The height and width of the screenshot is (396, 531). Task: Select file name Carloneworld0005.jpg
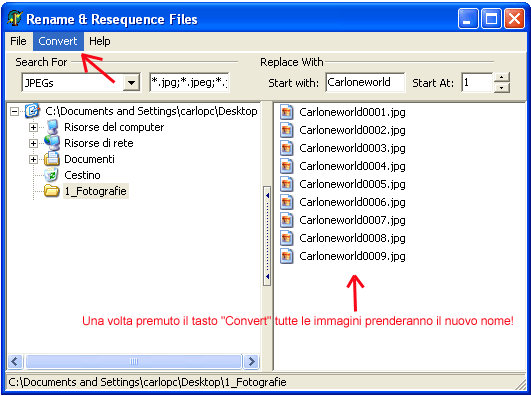coord(352,184)
